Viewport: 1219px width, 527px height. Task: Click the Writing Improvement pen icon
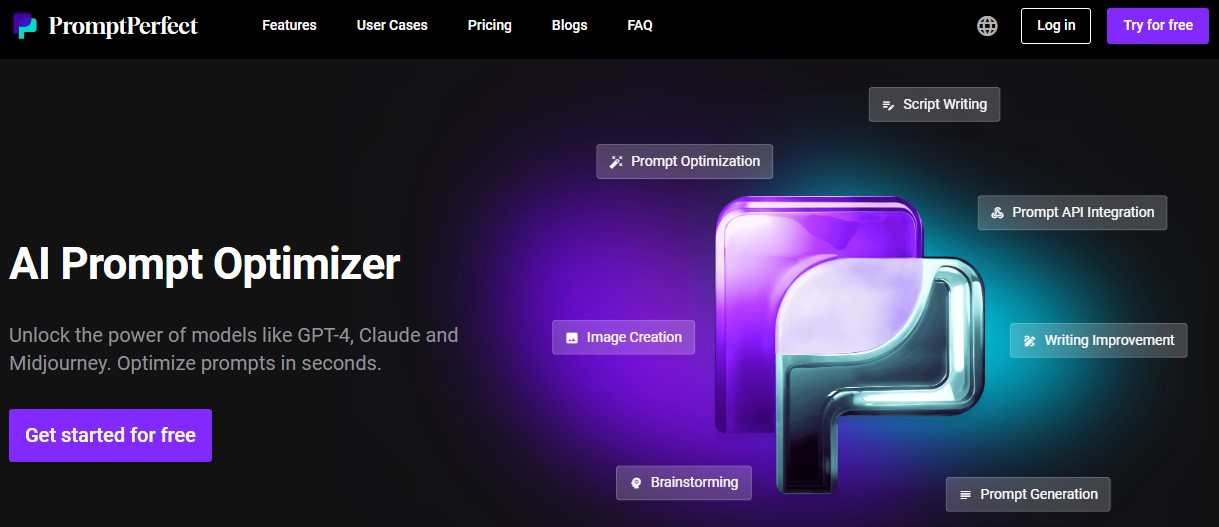(1030, 341)
